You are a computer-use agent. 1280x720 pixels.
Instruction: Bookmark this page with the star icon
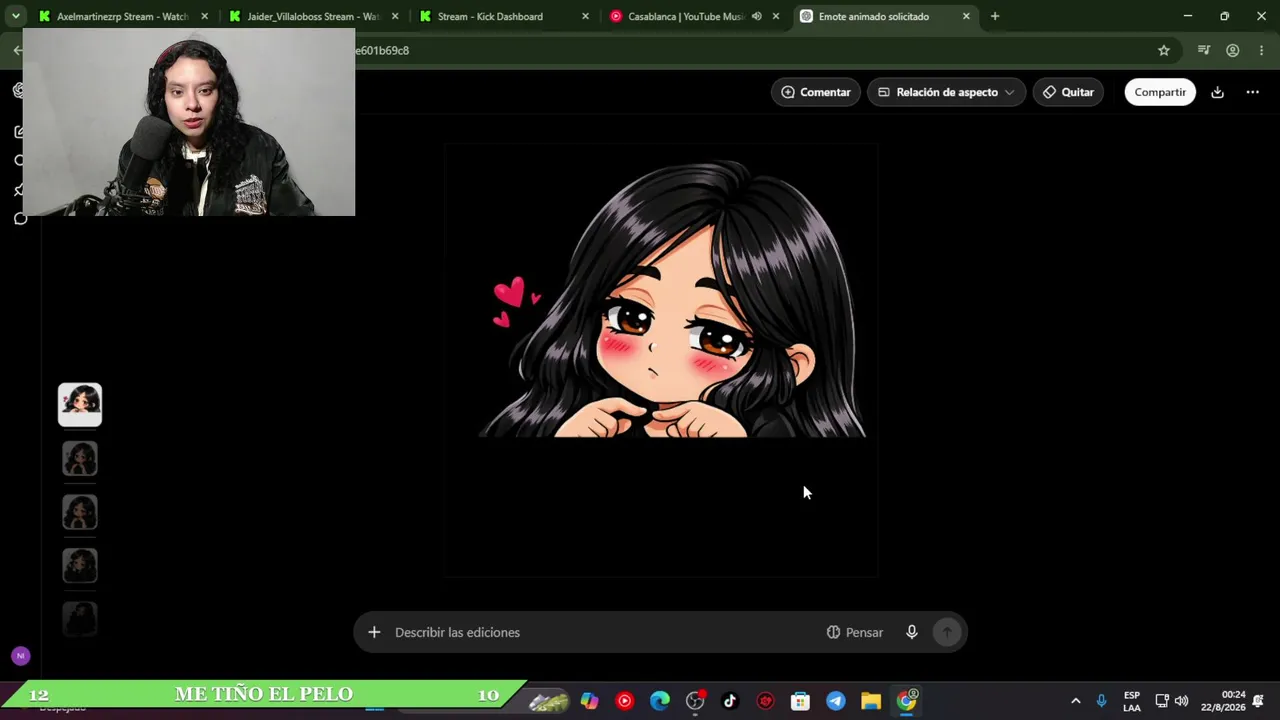coord(1164,50)
